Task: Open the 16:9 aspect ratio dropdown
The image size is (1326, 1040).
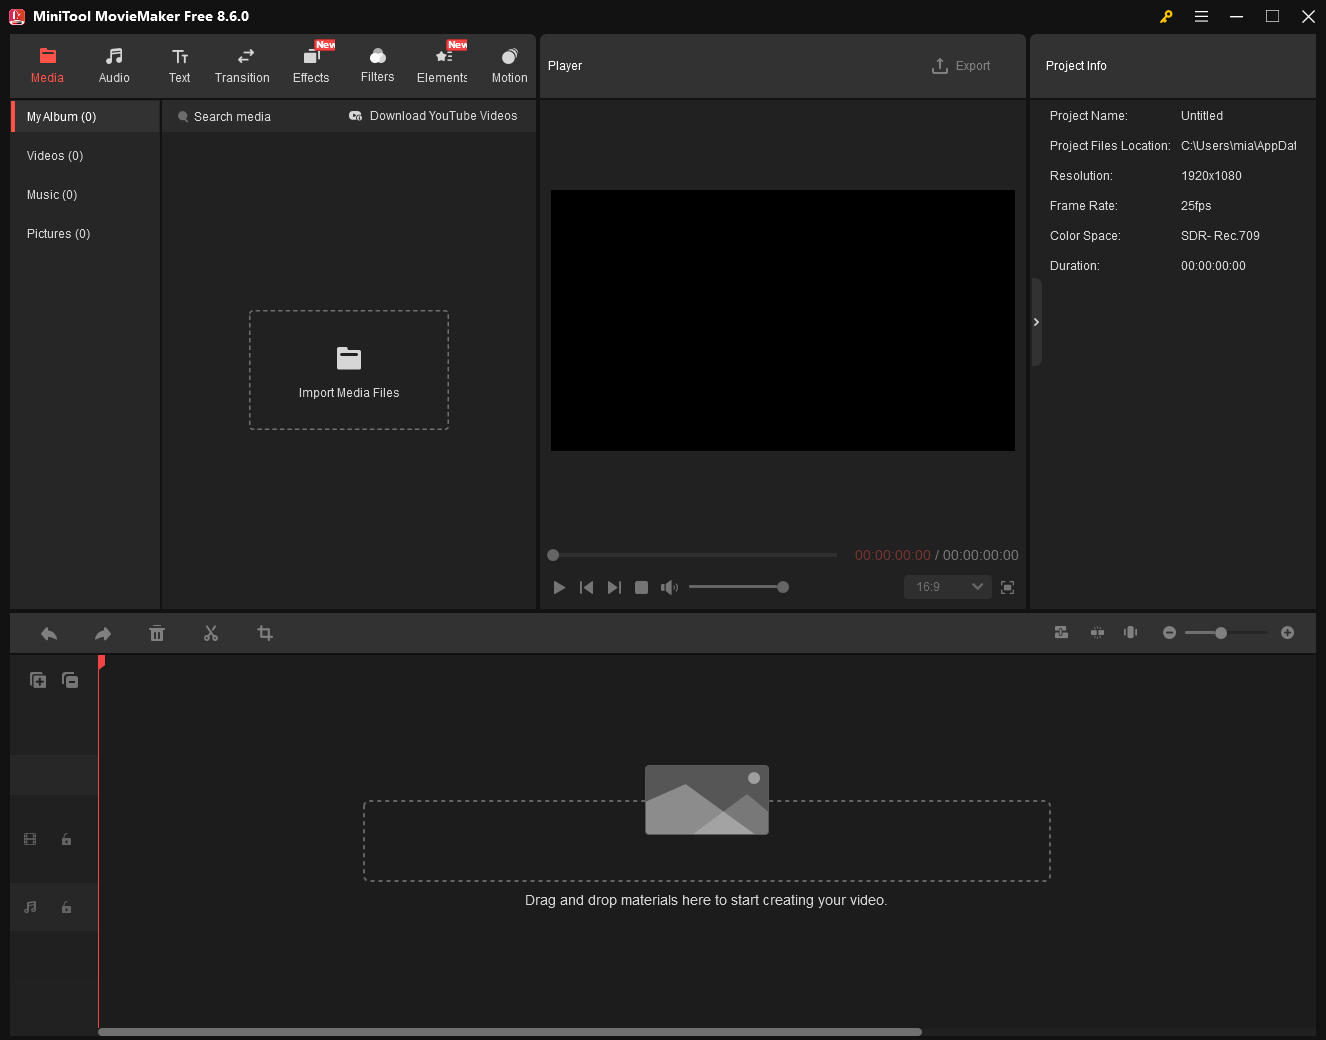Action: point(948,587)
